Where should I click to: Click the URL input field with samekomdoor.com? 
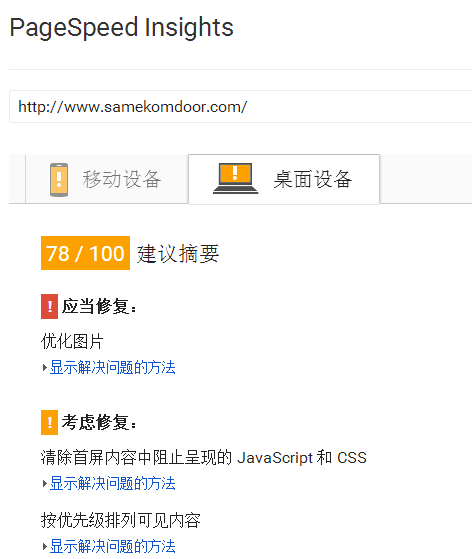241,107
